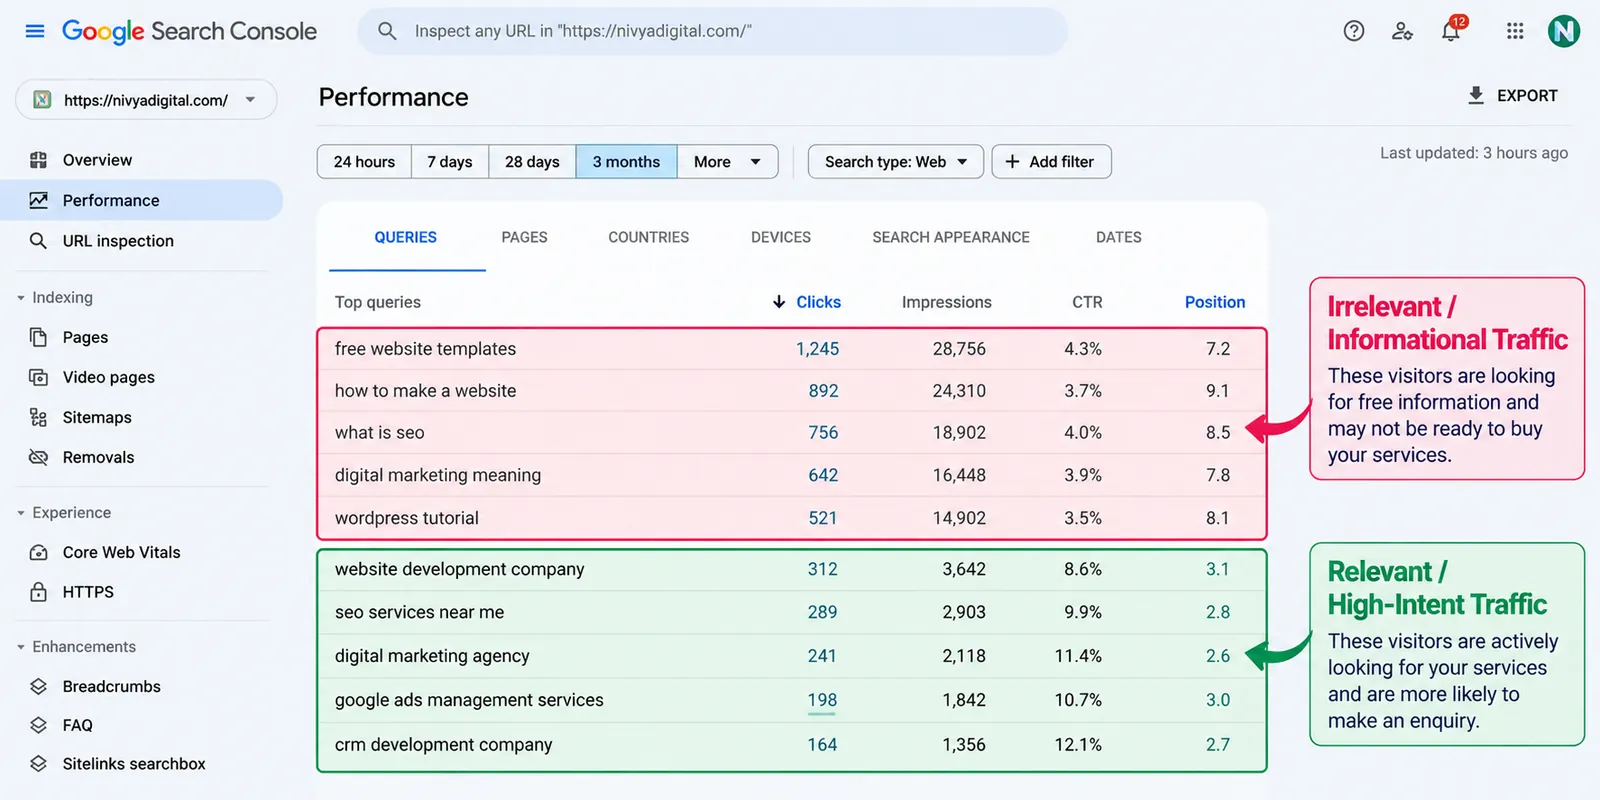Collapse the Indexing section
The width and height of the screenshot is (1600, 800).
click(21, 298)
